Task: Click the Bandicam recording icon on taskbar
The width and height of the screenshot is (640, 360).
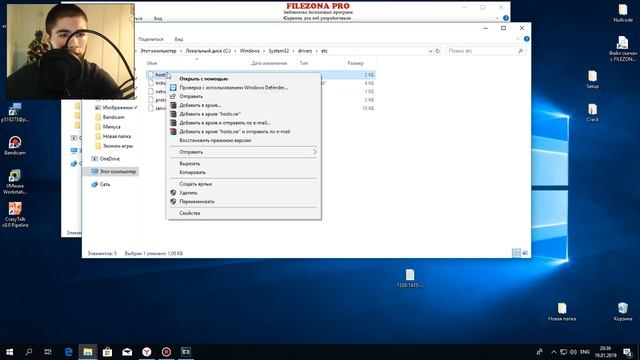Action: [x=166, y=351]
